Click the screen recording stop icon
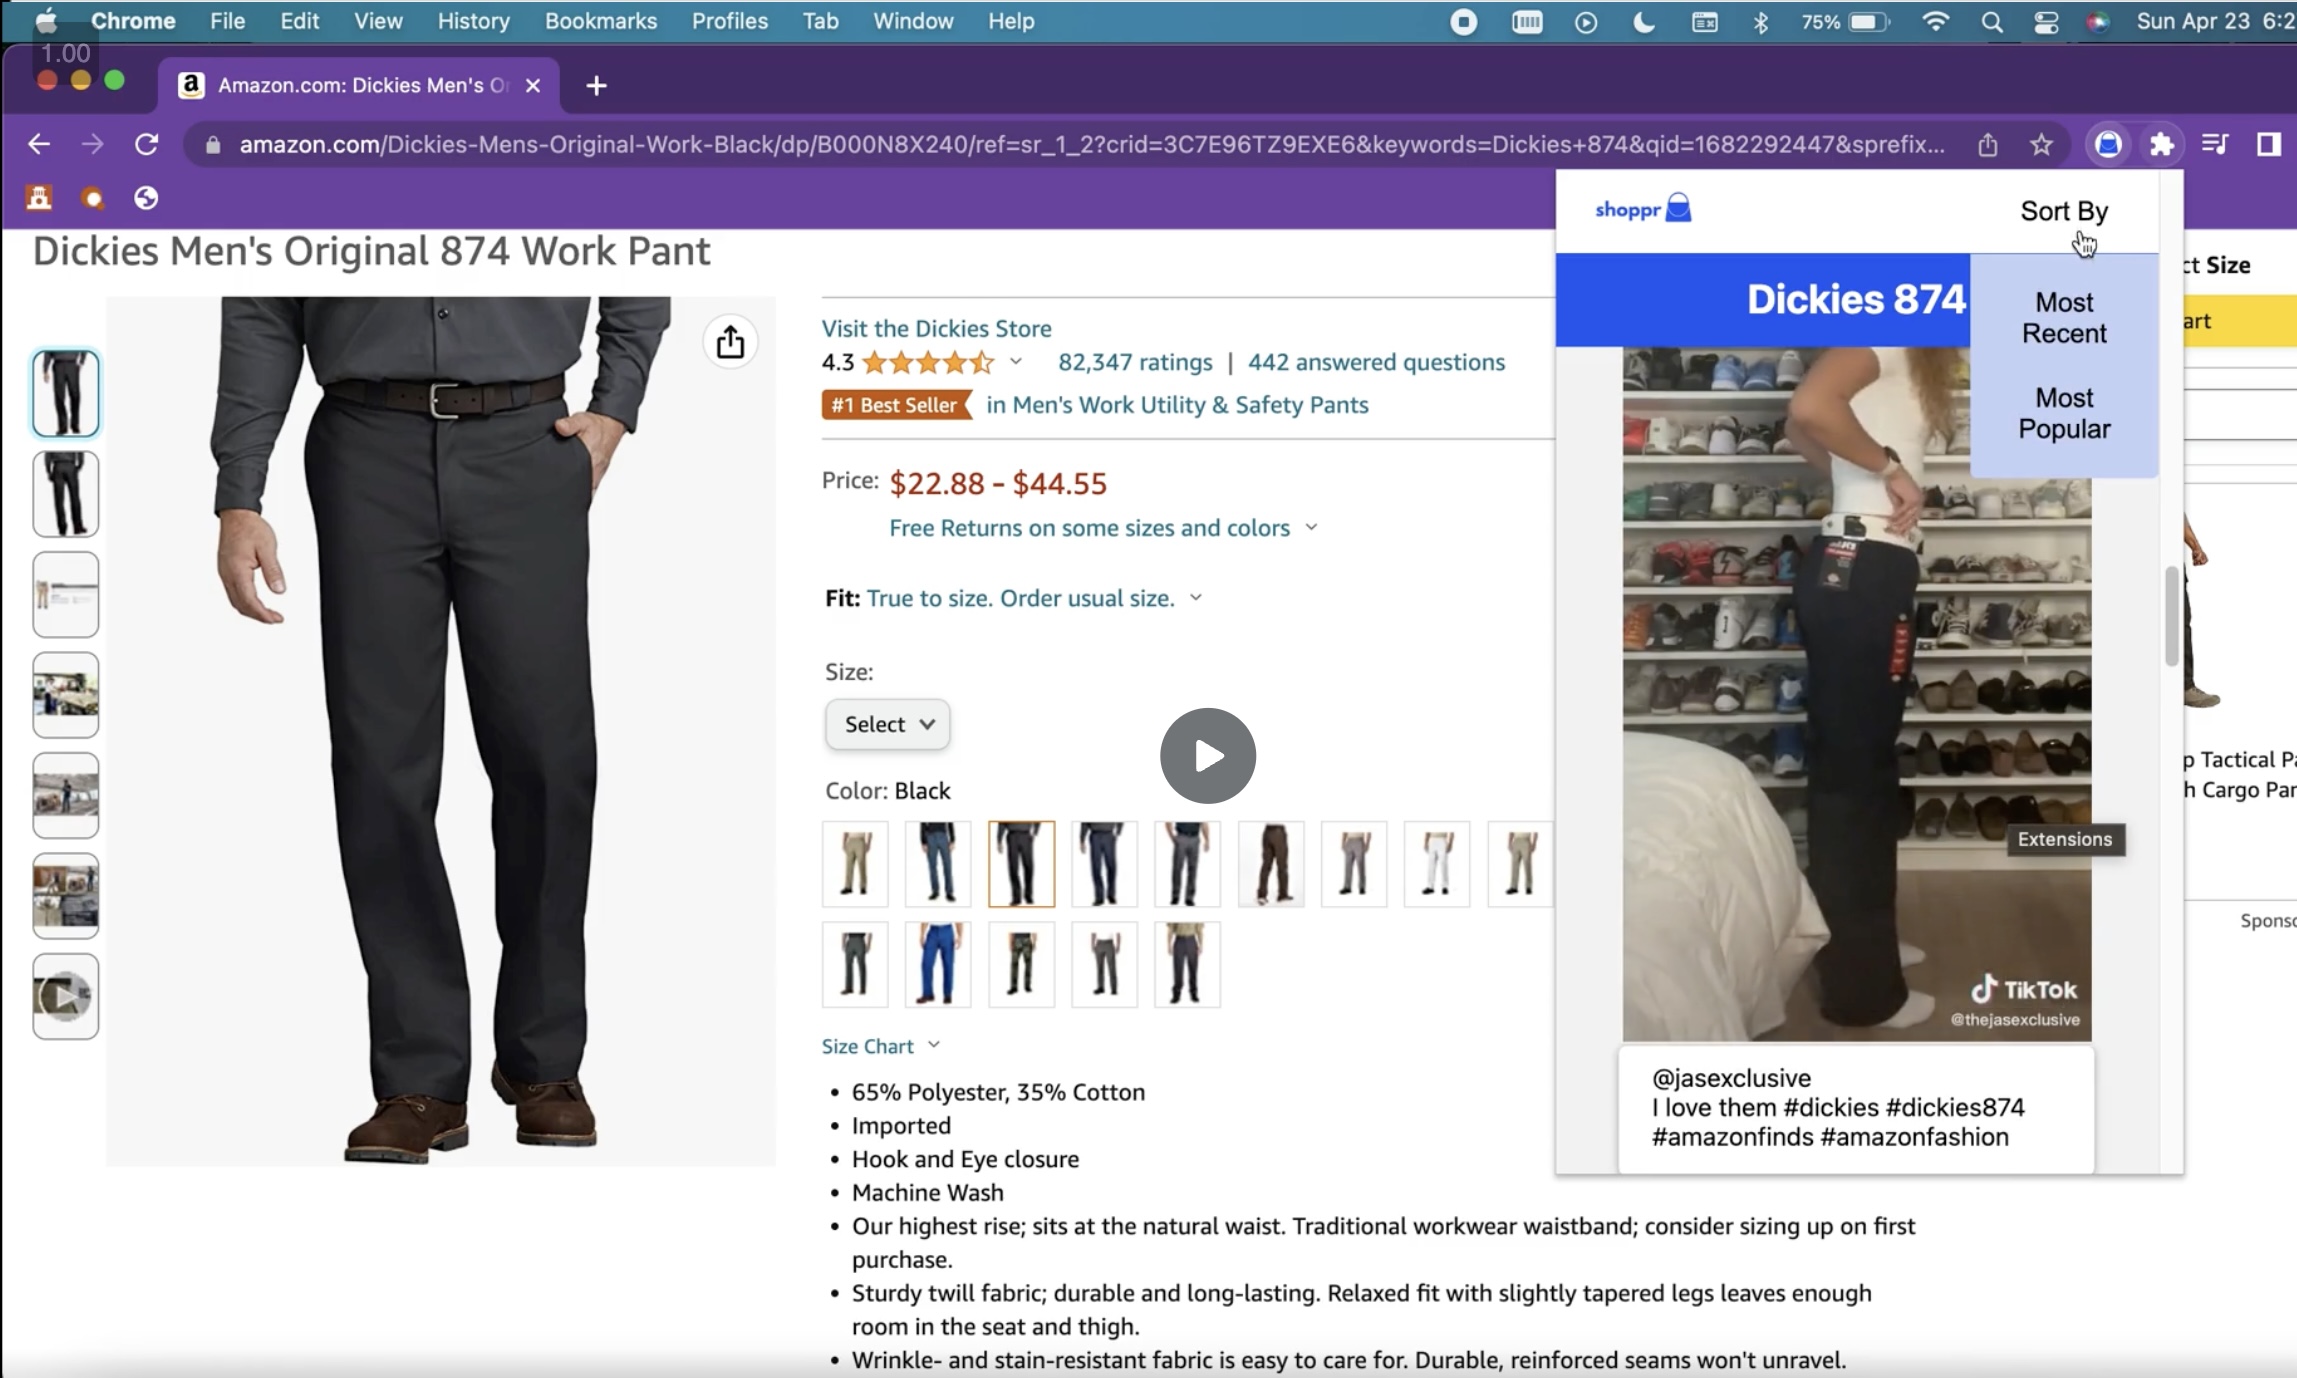The width and height of the screenshot is (2297, 1378). (x=1464, y=22)
